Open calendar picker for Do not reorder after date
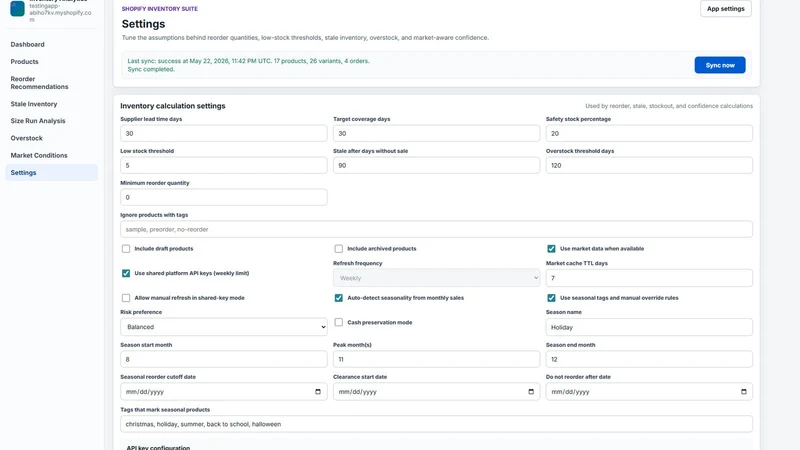800x450 pixels. click(743, 392)
